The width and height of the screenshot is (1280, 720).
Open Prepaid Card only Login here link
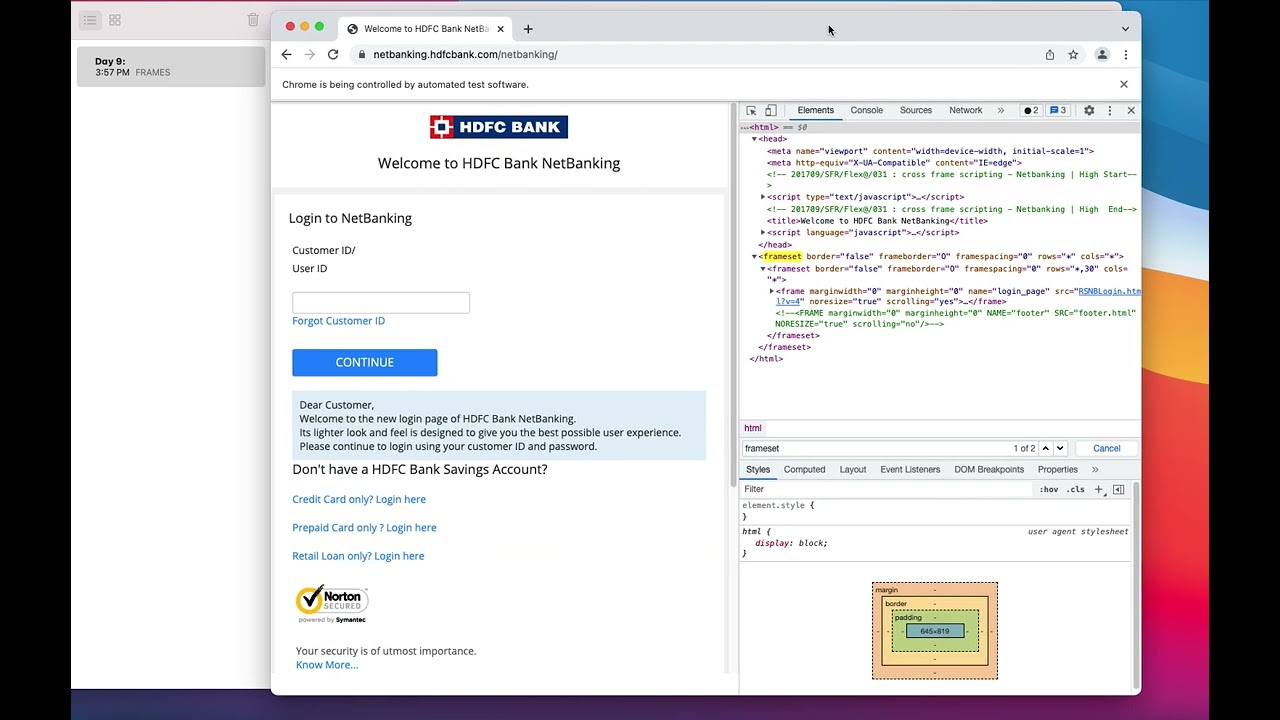point(364,527)
